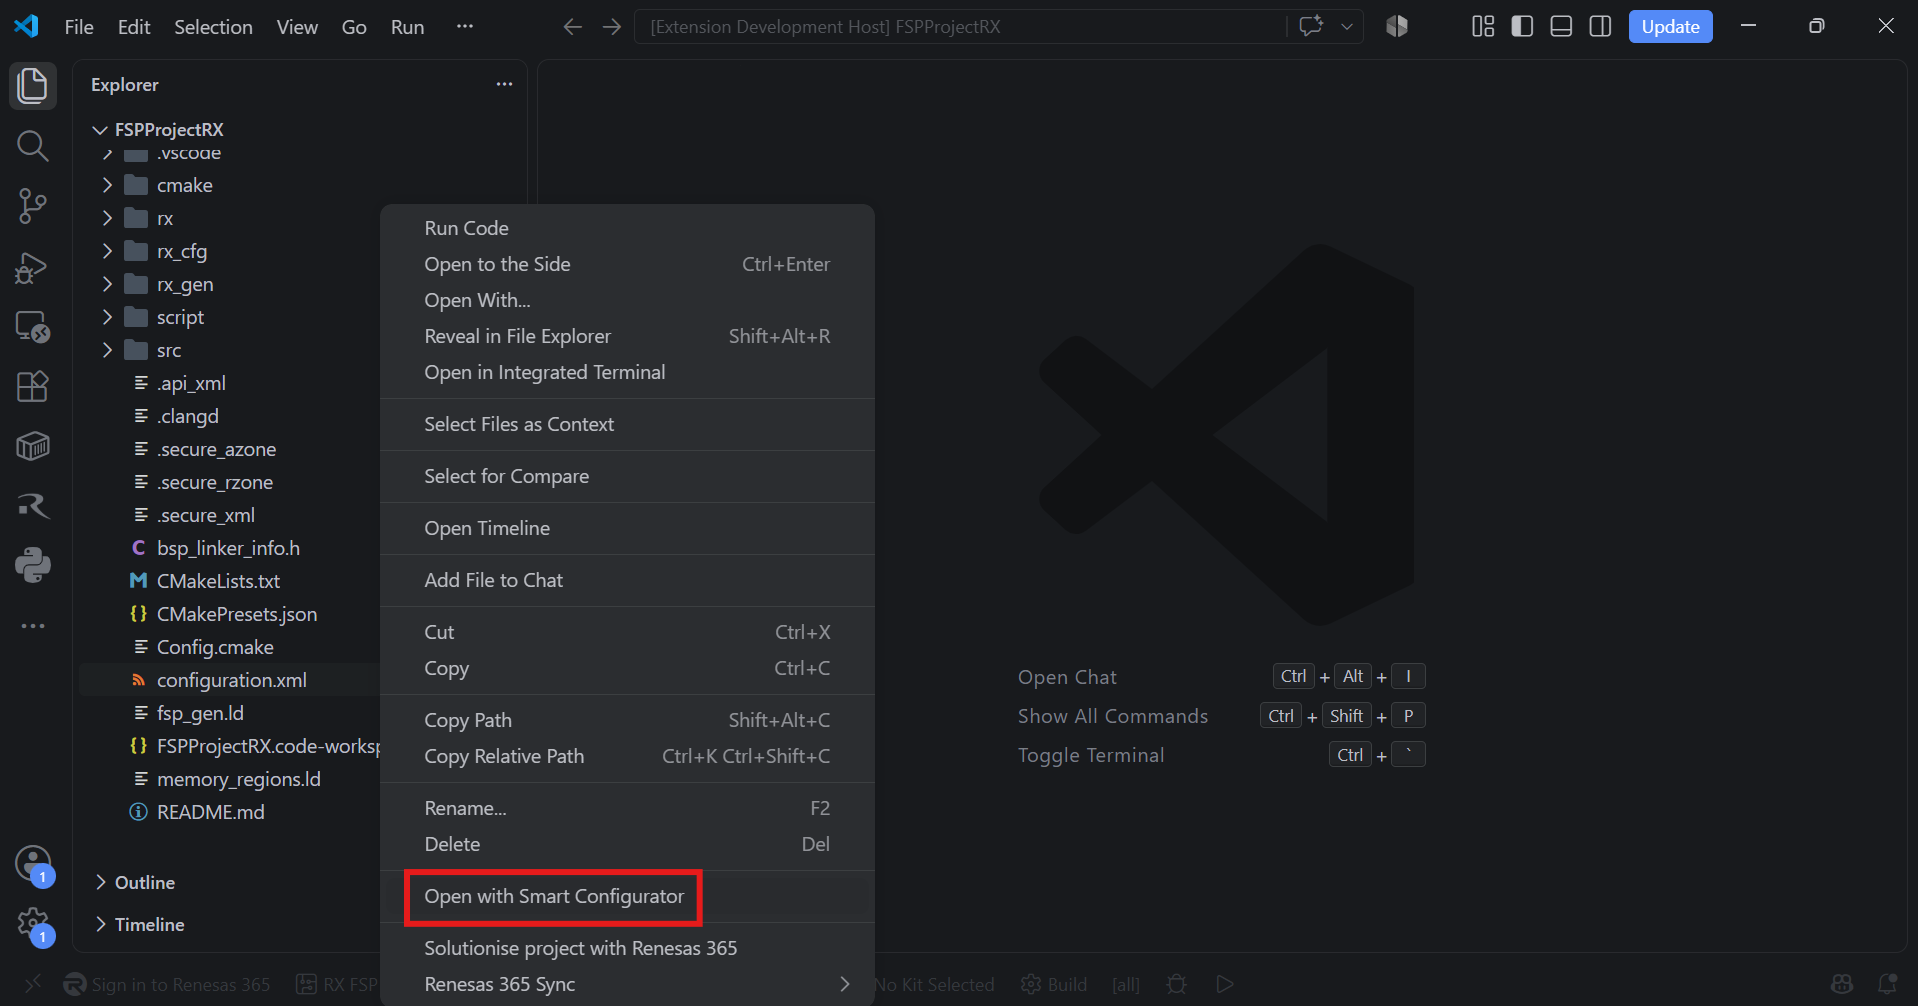Select Add File to Chat
This screenshot has width=1918, height=1006.
(x=627, y=580)
